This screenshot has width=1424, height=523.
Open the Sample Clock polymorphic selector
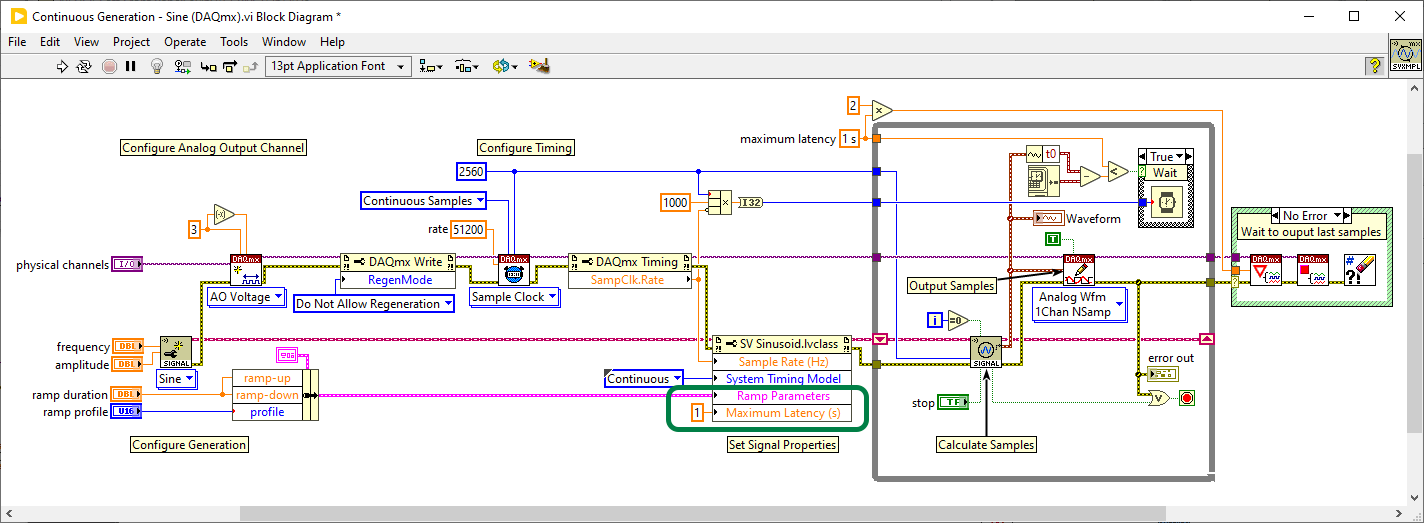pyautogui.click(x=516, y=296)
